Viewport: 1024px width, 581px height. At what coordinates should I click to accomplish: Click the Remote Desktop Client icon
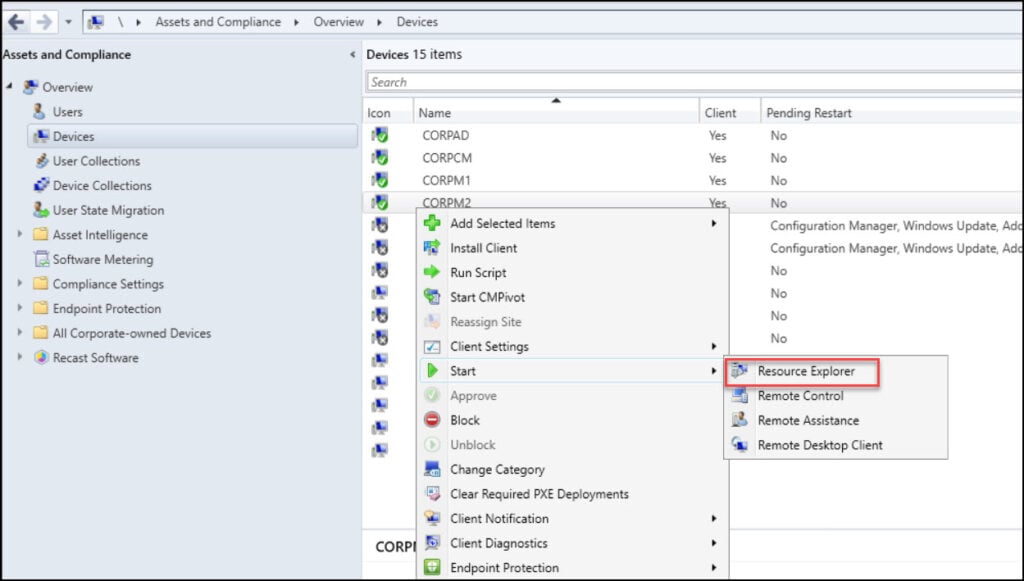[739, 445]
